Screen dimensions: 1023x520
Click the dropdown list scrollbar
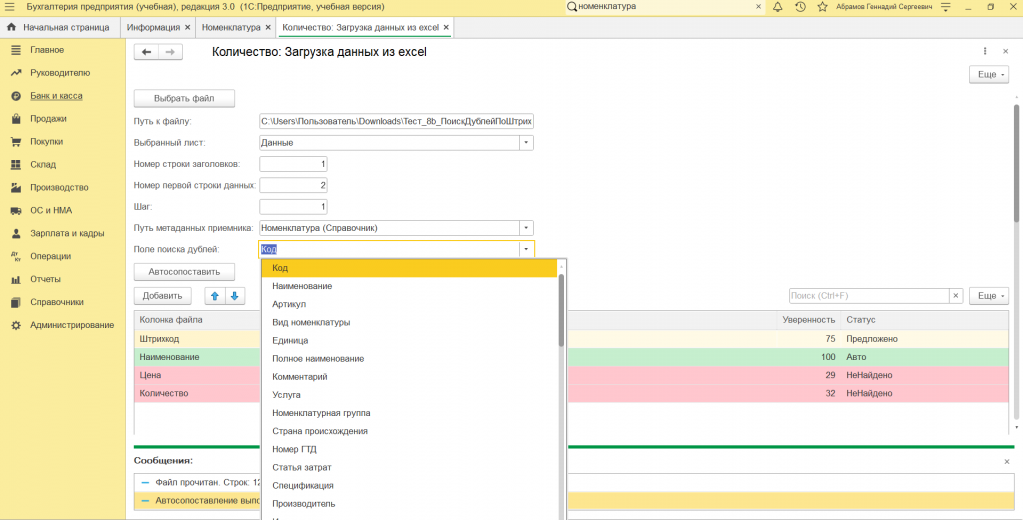click(561, 310)
